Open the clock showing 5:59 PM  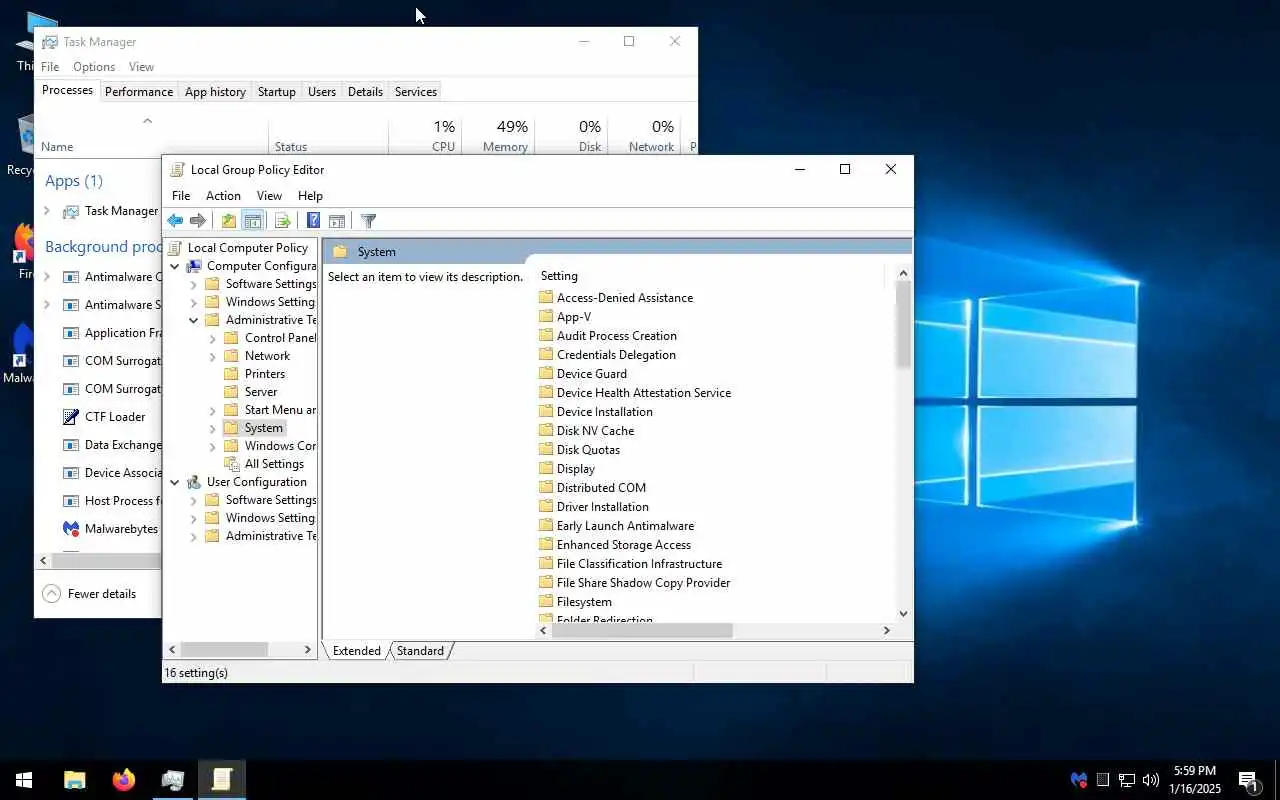(x=1197, y=780)
